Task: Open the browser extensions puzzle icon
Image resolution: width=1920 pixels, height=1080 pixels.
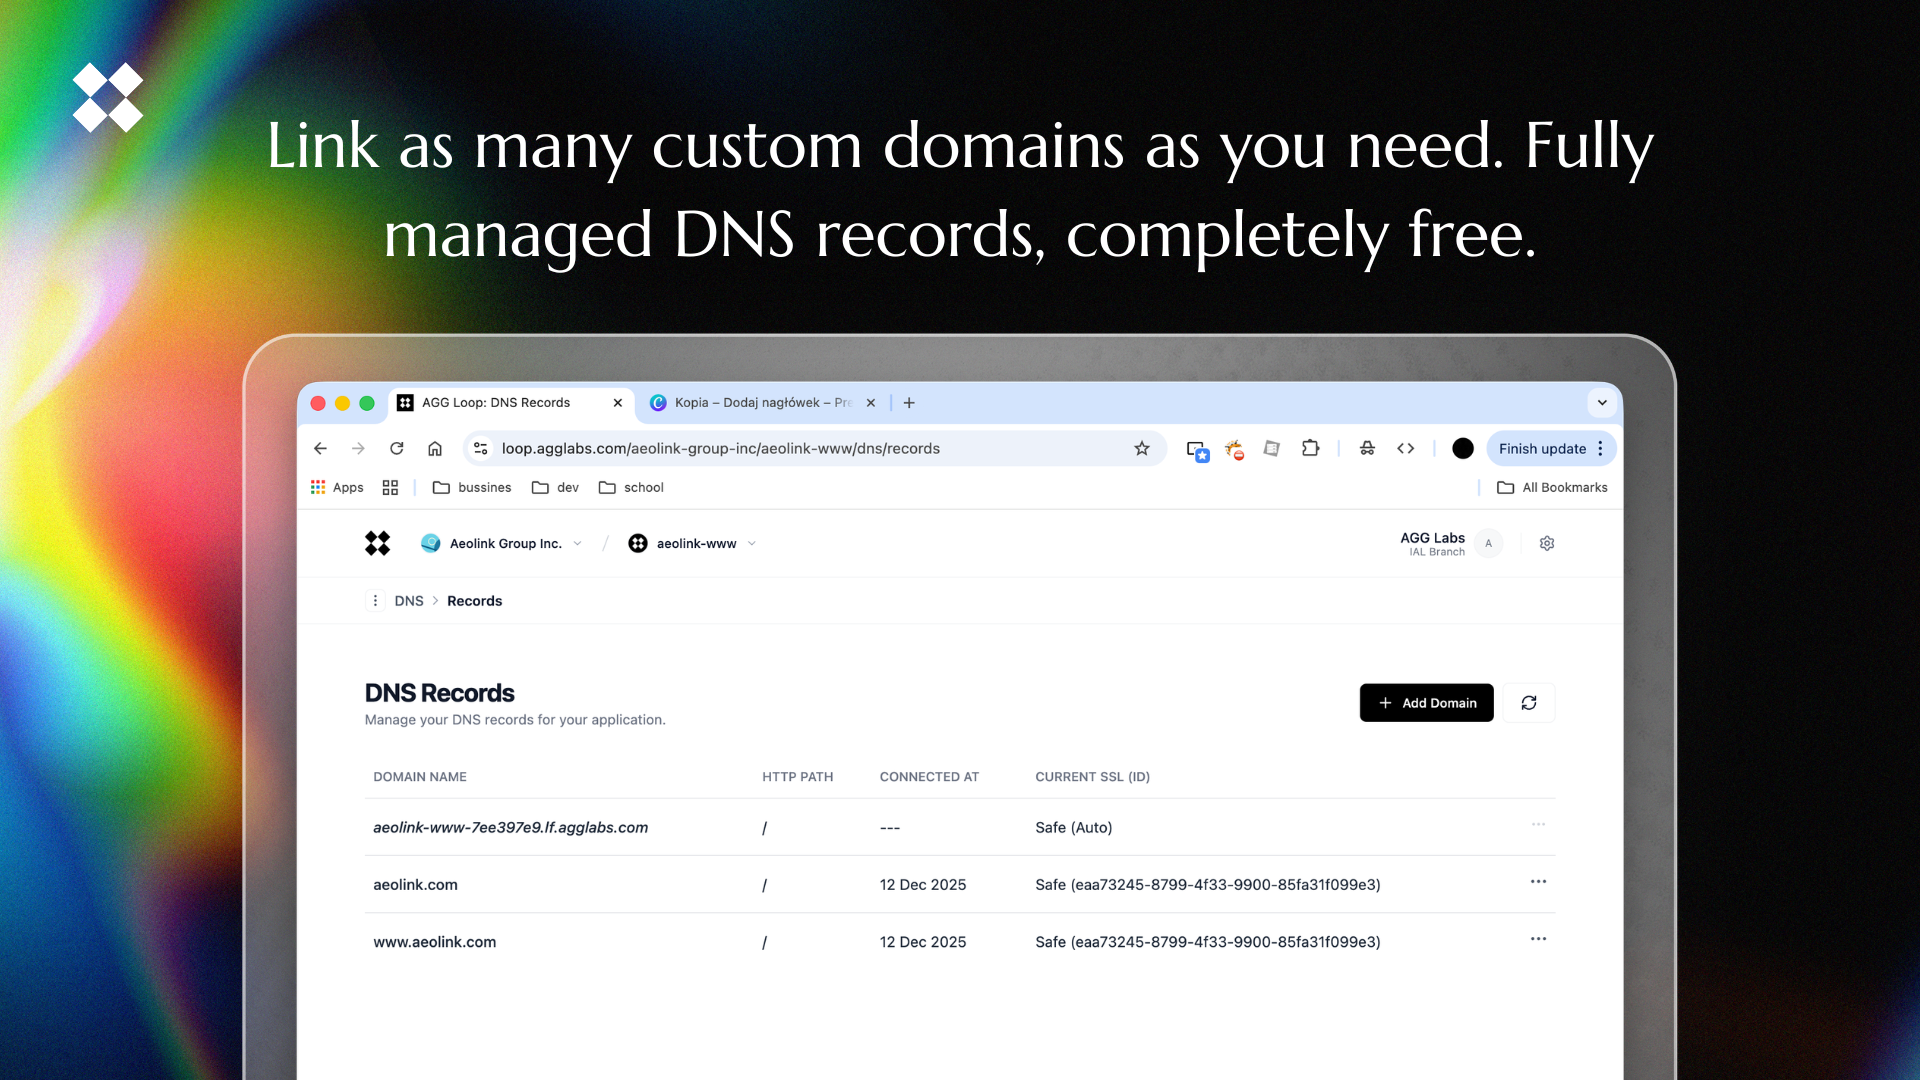Action: (1310, 449)
